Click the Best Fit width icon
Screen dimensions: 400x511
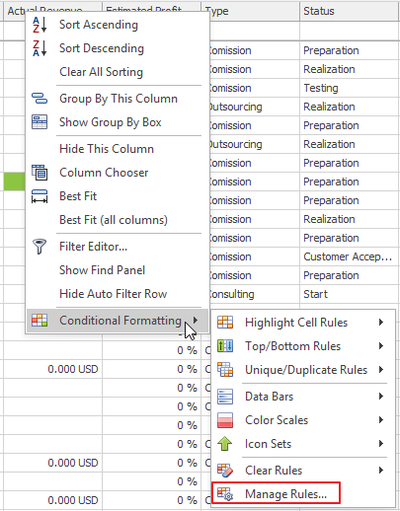click(40, 196)
